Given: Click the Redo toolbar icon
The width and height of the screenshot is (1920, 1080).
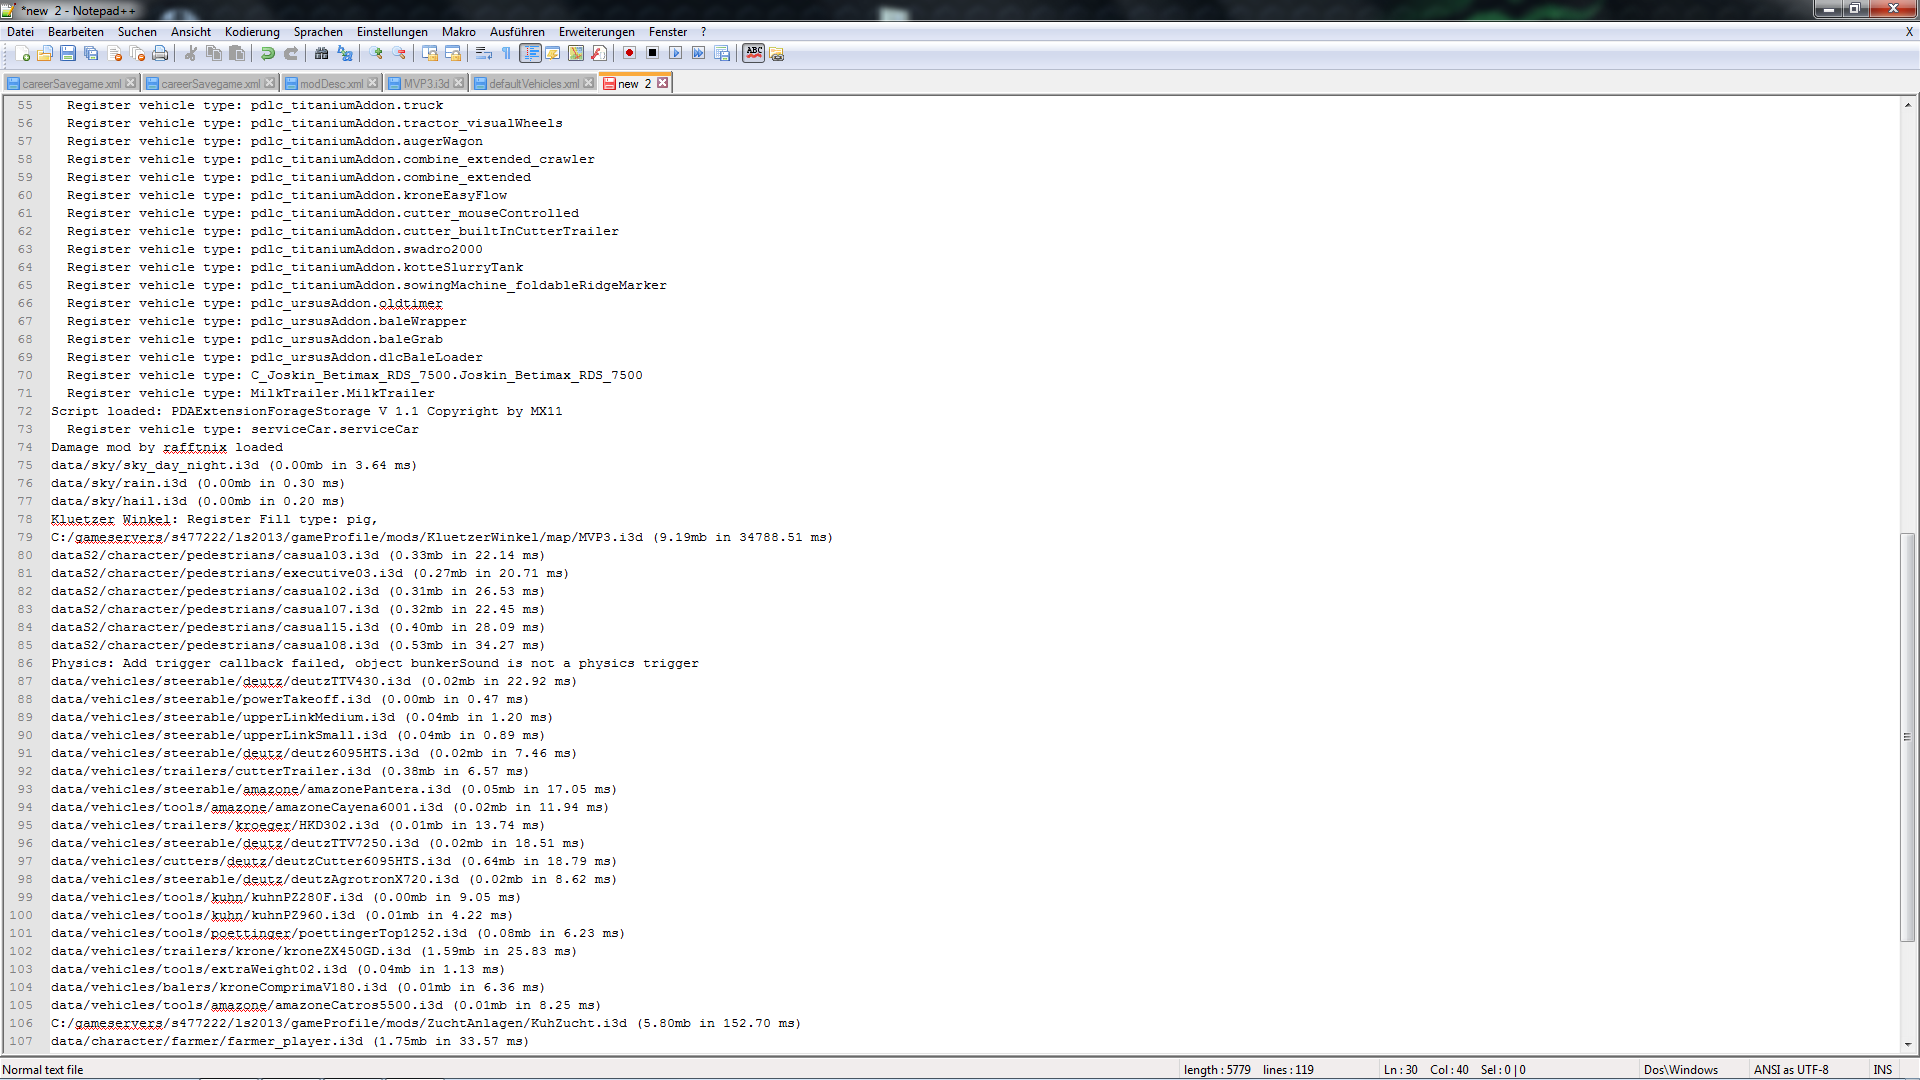Looking at the screenshot, I should point(291,54).
